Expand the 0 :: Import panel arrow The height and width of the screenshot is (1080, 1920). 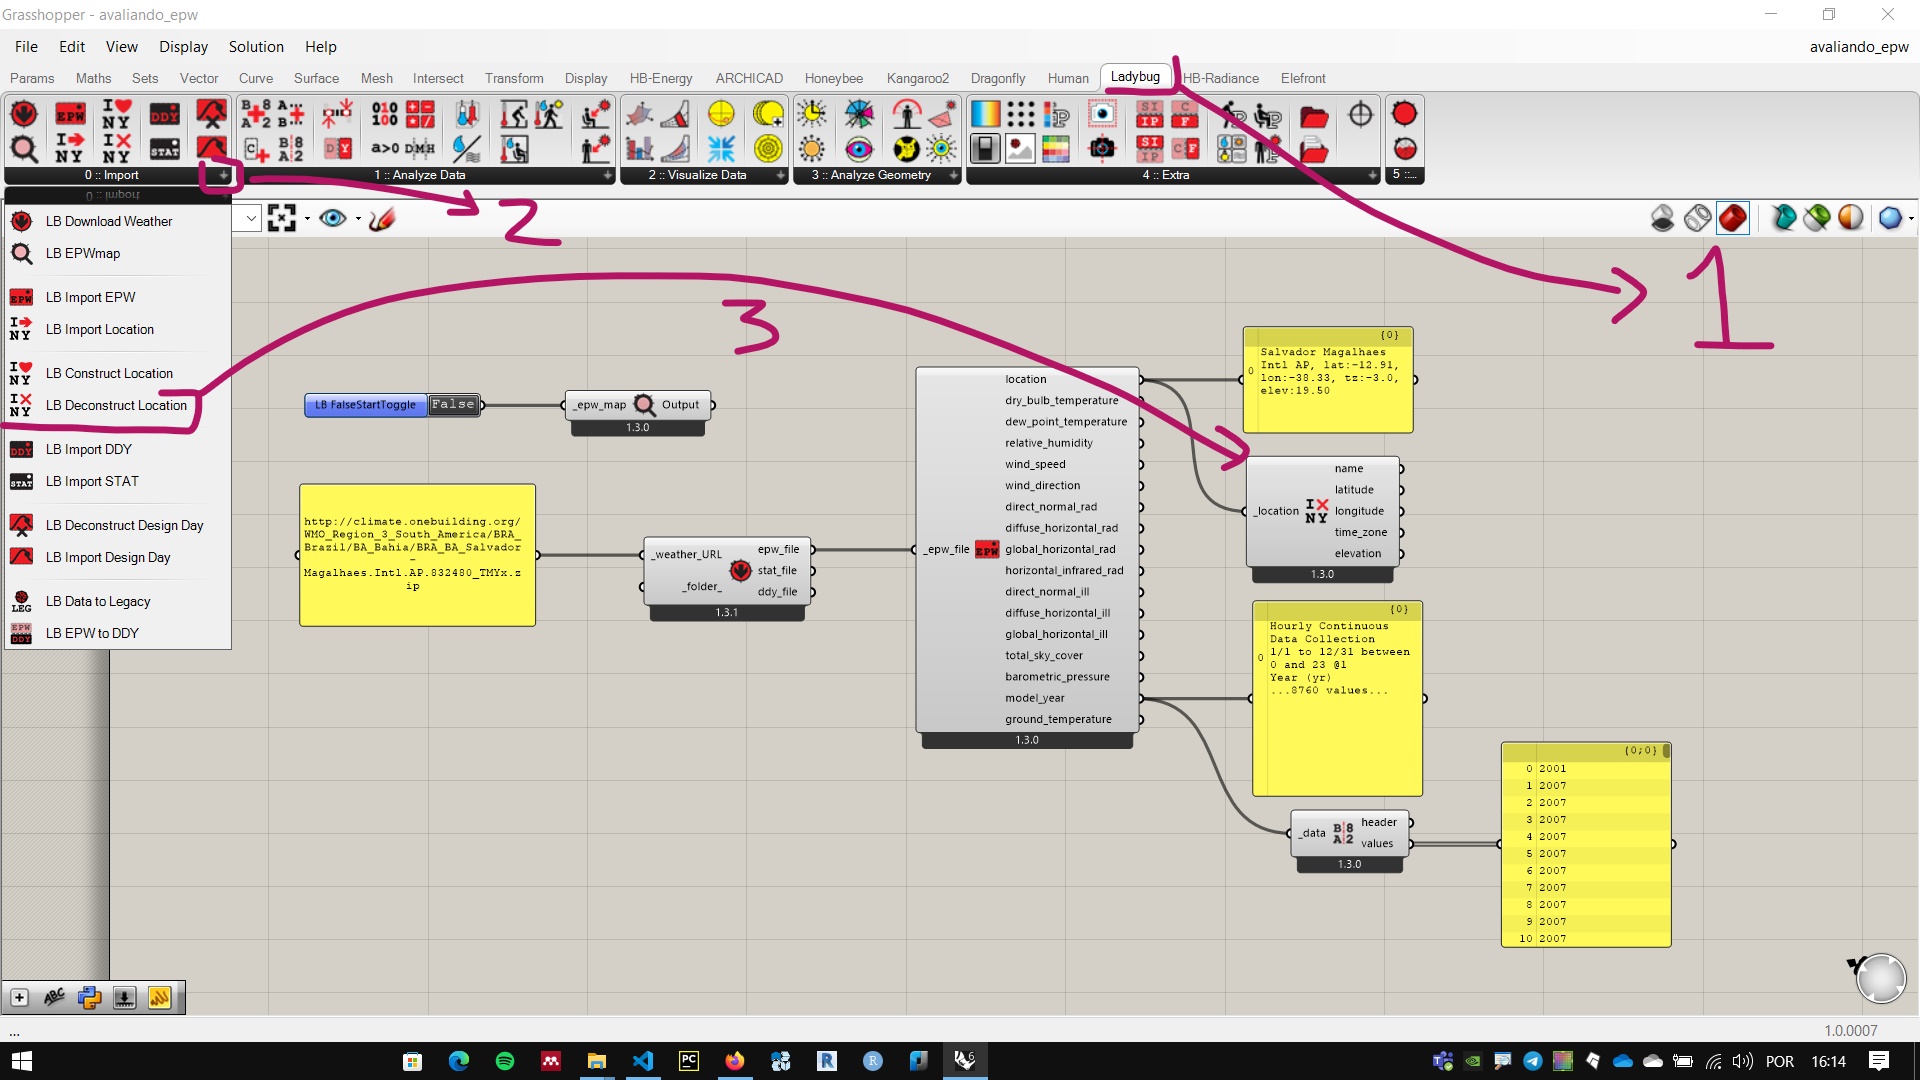(223, 175)
